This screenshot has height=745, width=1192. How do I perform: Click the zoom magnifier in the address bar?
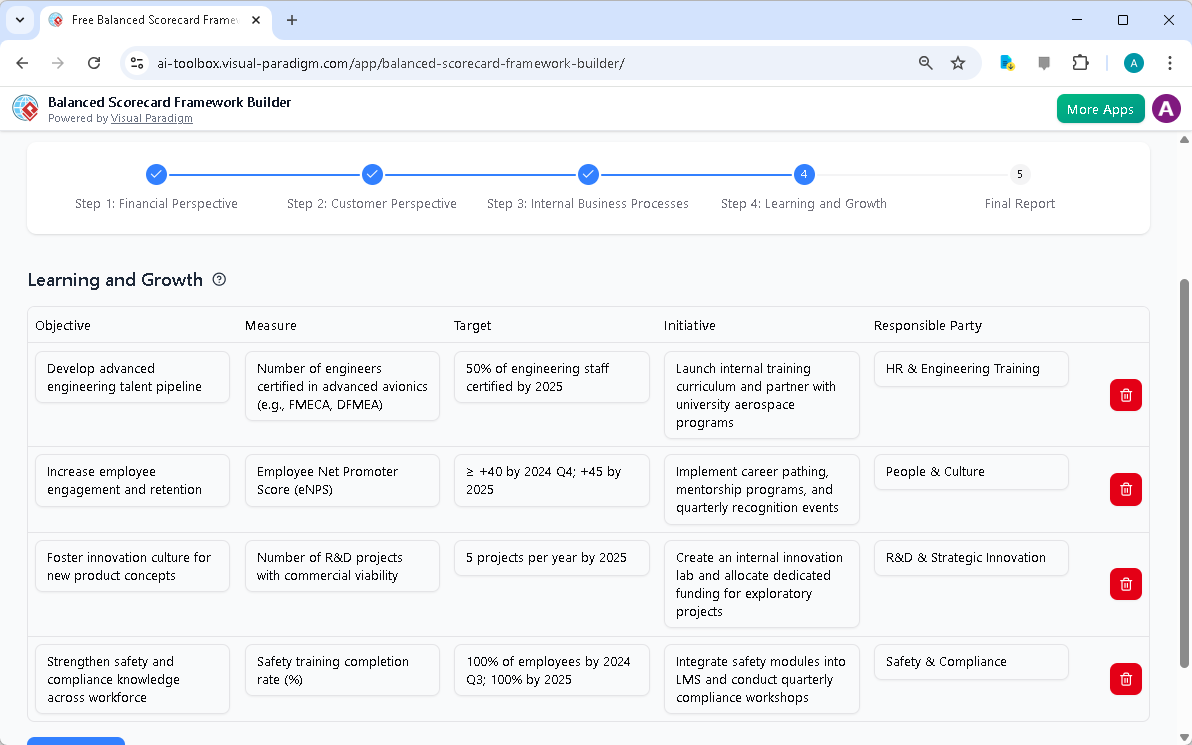click(925, 62)
